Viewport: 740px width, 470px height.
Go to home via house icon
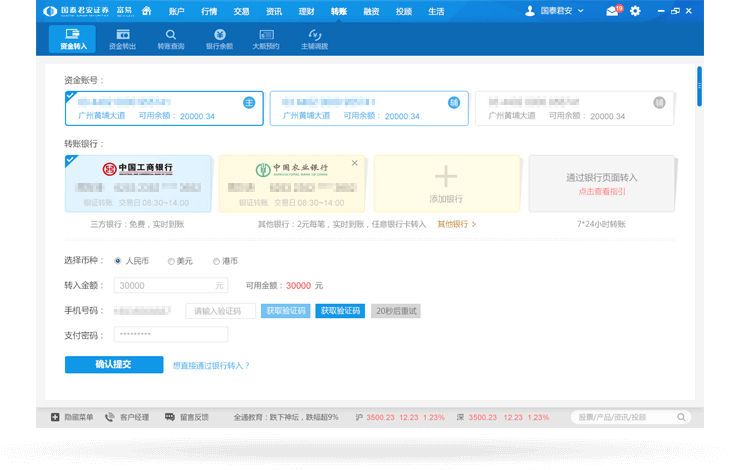(147, 10)
